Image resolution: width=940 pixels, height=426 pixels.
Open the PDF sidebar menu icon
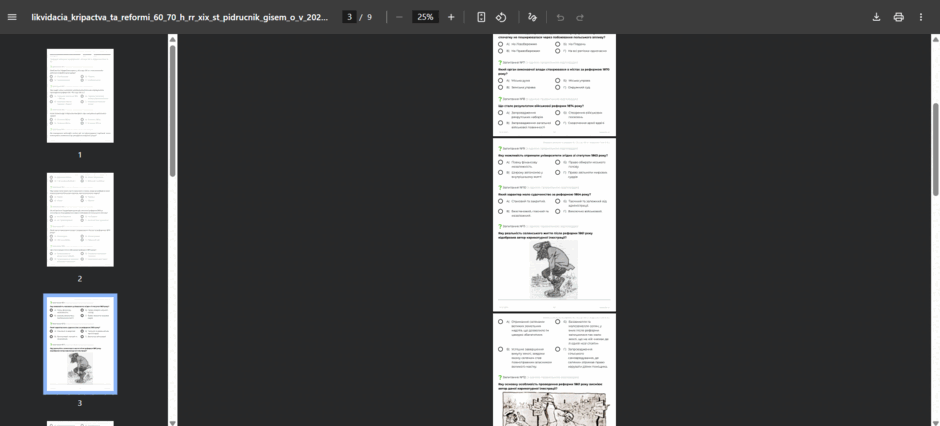(x=12, y=17)
